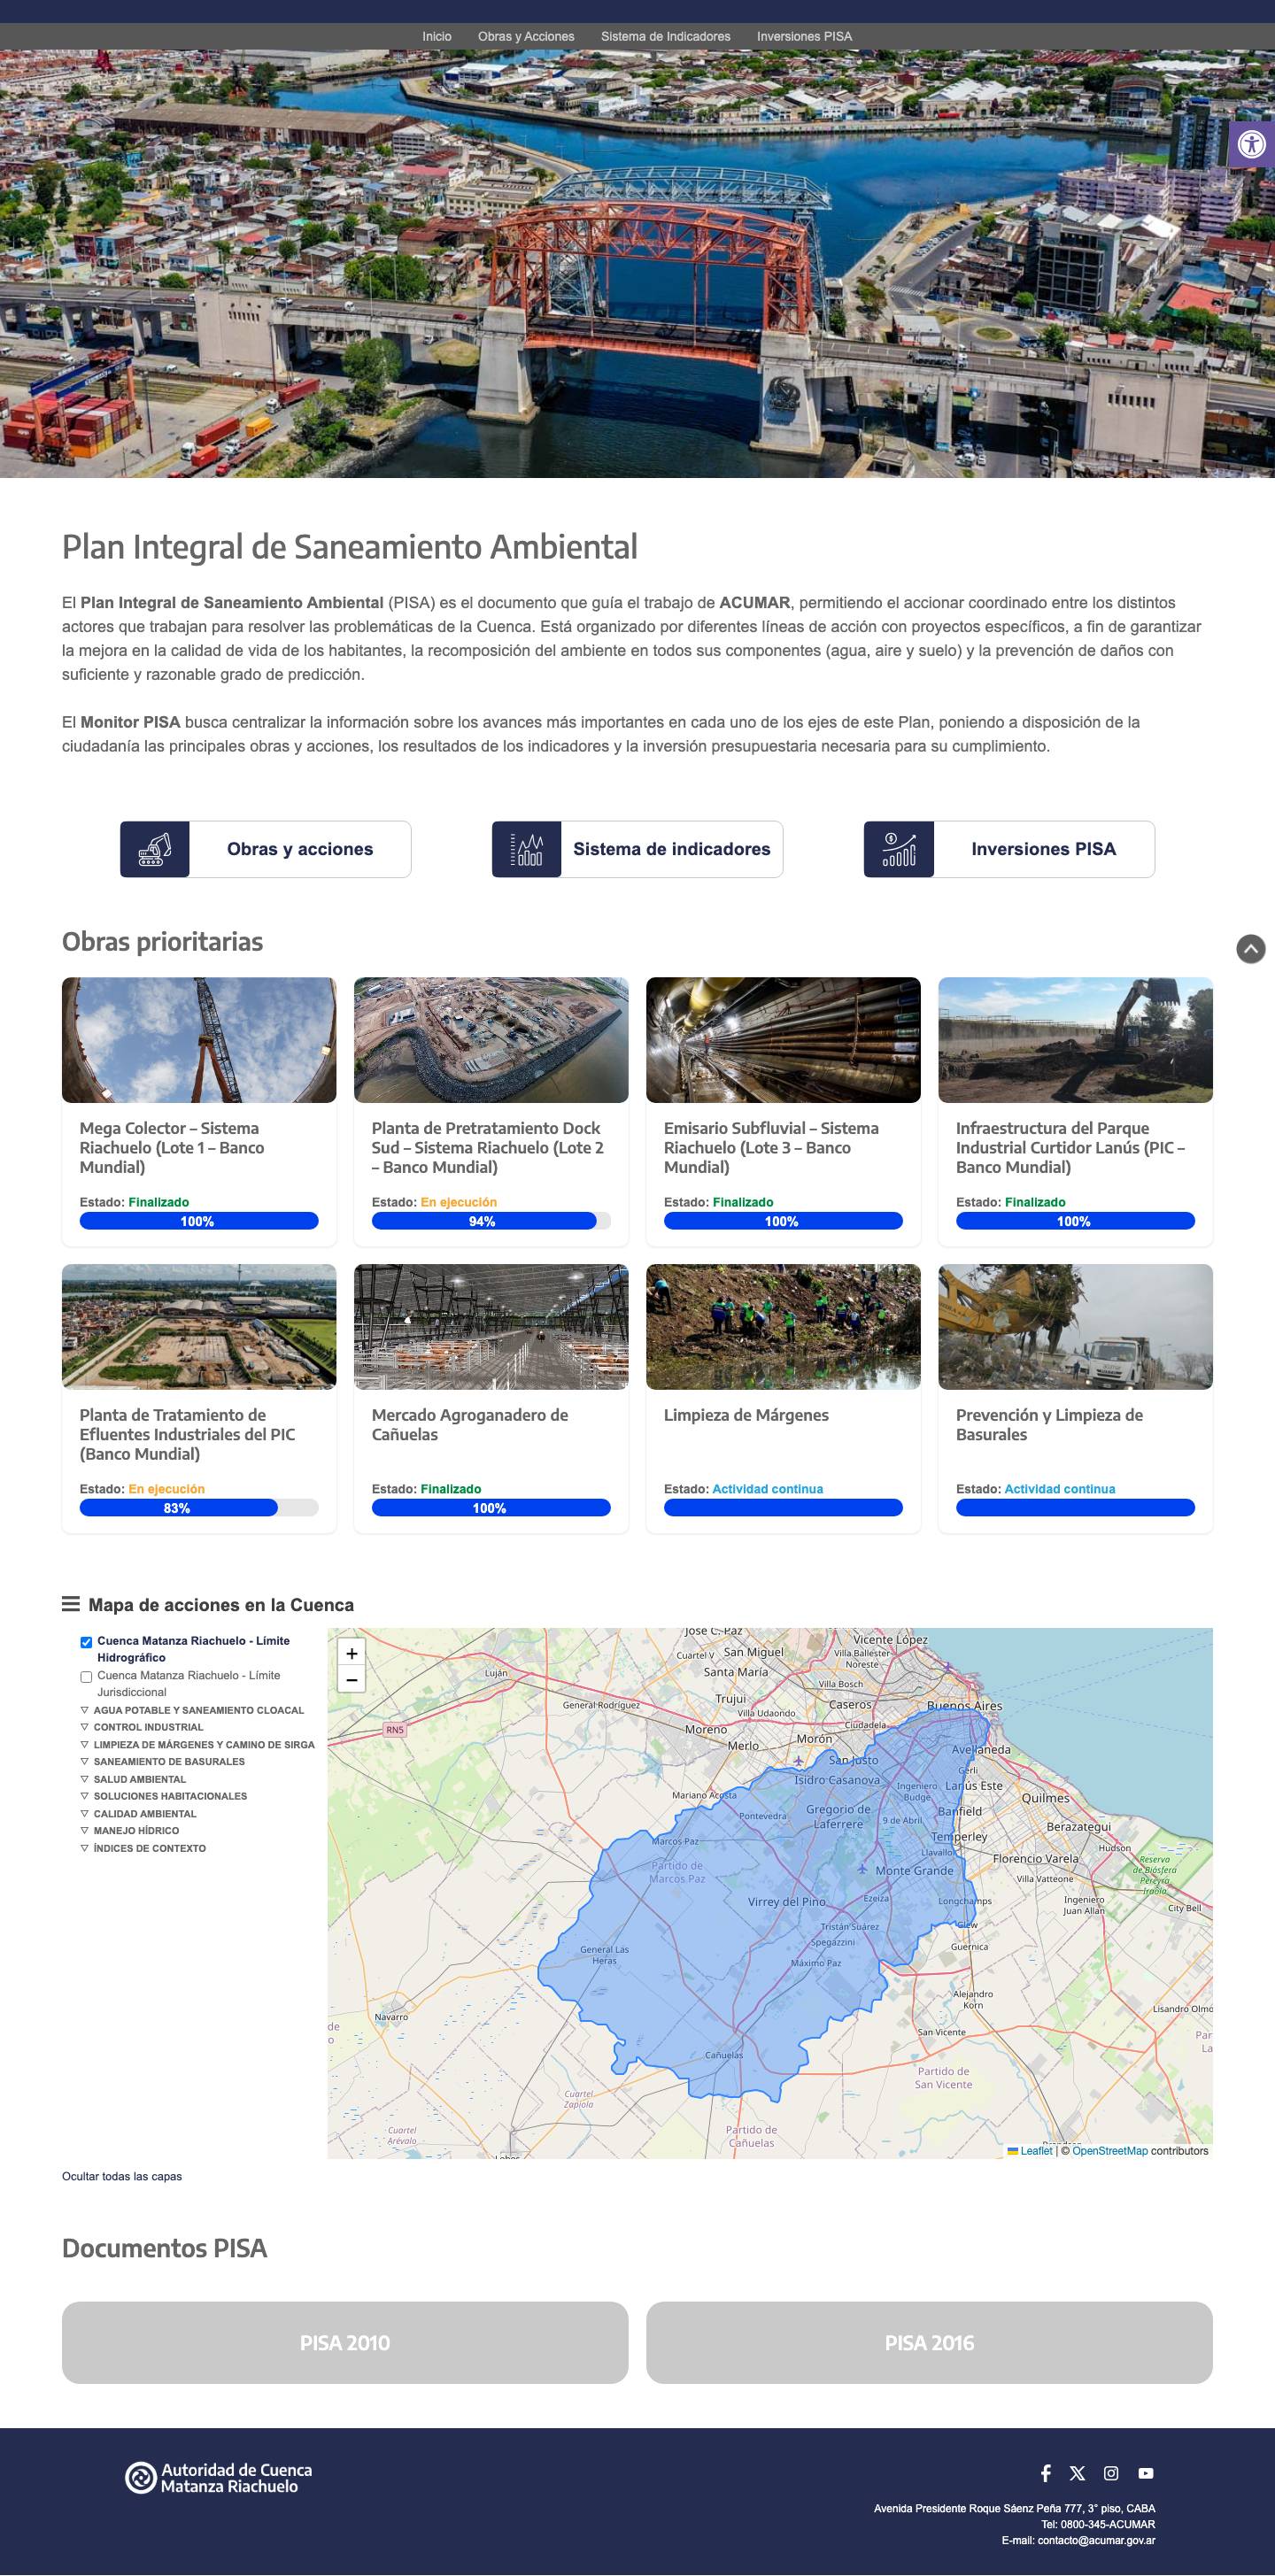Open the Emisario Subfluvial tunnel photo
This screenshot has height=2576, width=1275.
pyautogui.click(x=783, y=1040)
